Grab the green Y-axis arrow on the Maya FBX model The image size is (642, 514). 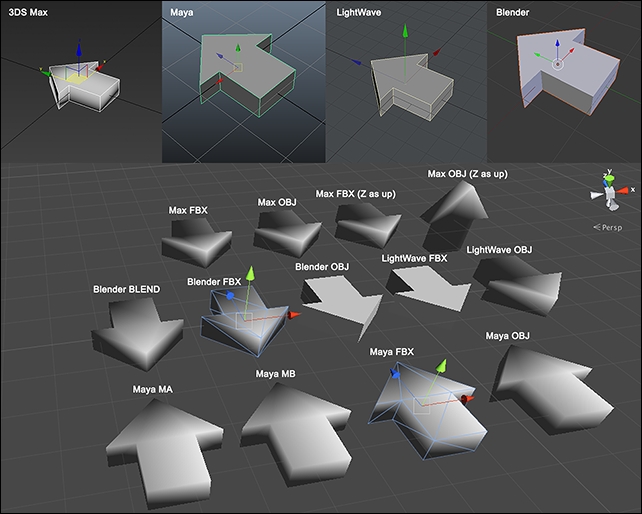pyautogui.click(x=441, y=366)
